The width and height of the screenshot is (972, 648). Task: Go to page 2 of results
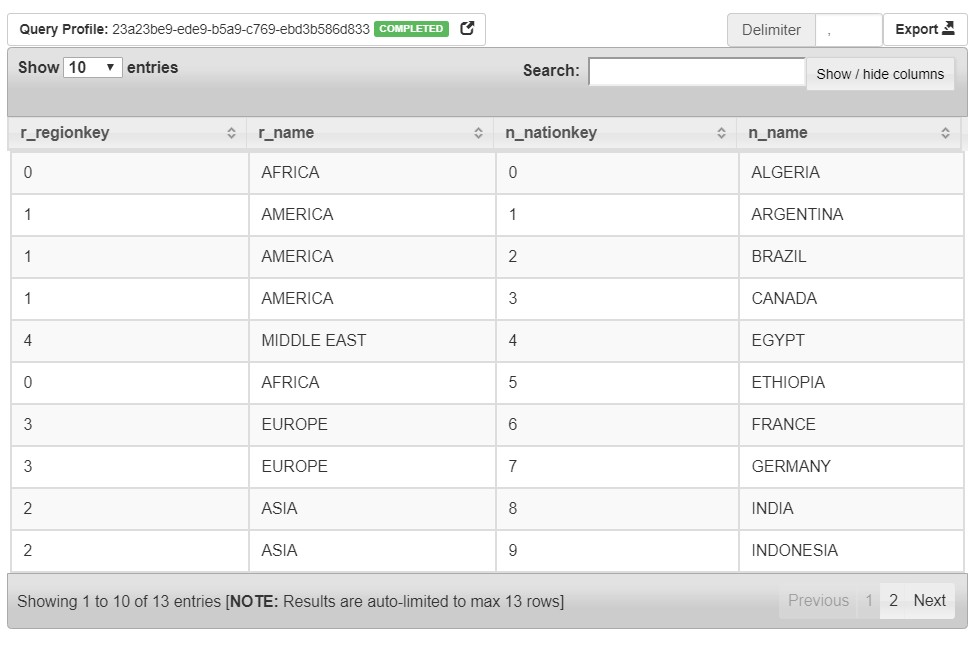click(x=893, y=600)
